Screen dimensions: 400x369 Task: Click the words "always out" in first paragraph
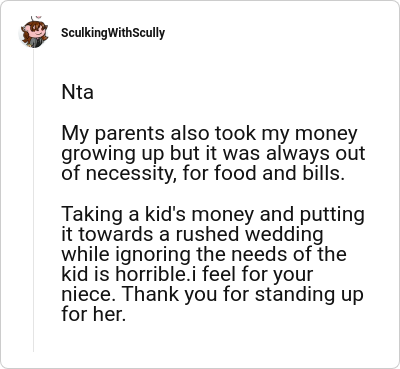(320, 154)
